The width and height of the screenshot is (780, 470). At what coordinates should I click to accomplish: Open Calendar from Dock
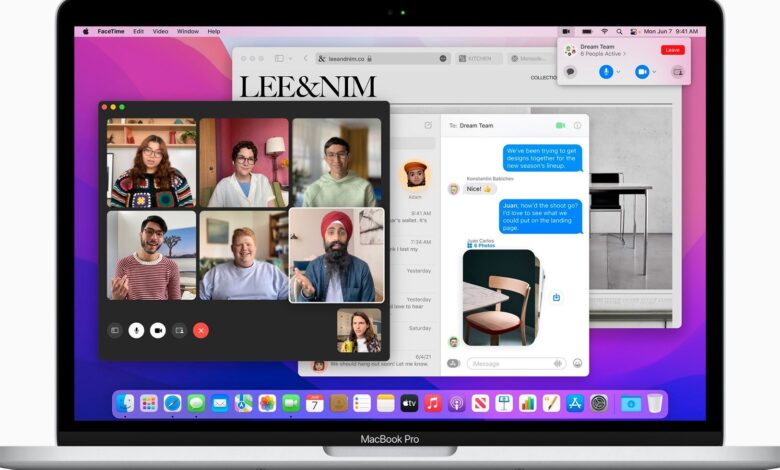pos(314,403)
